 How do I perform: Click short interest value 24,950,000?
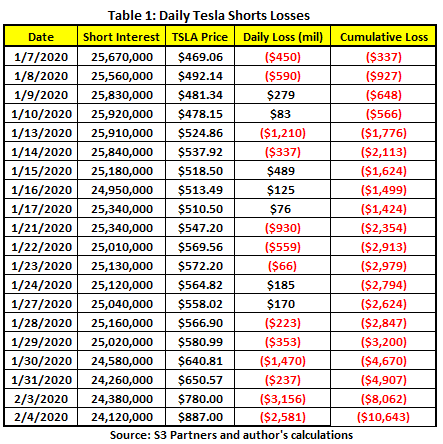pyautogui.click(x=122, y=190)
